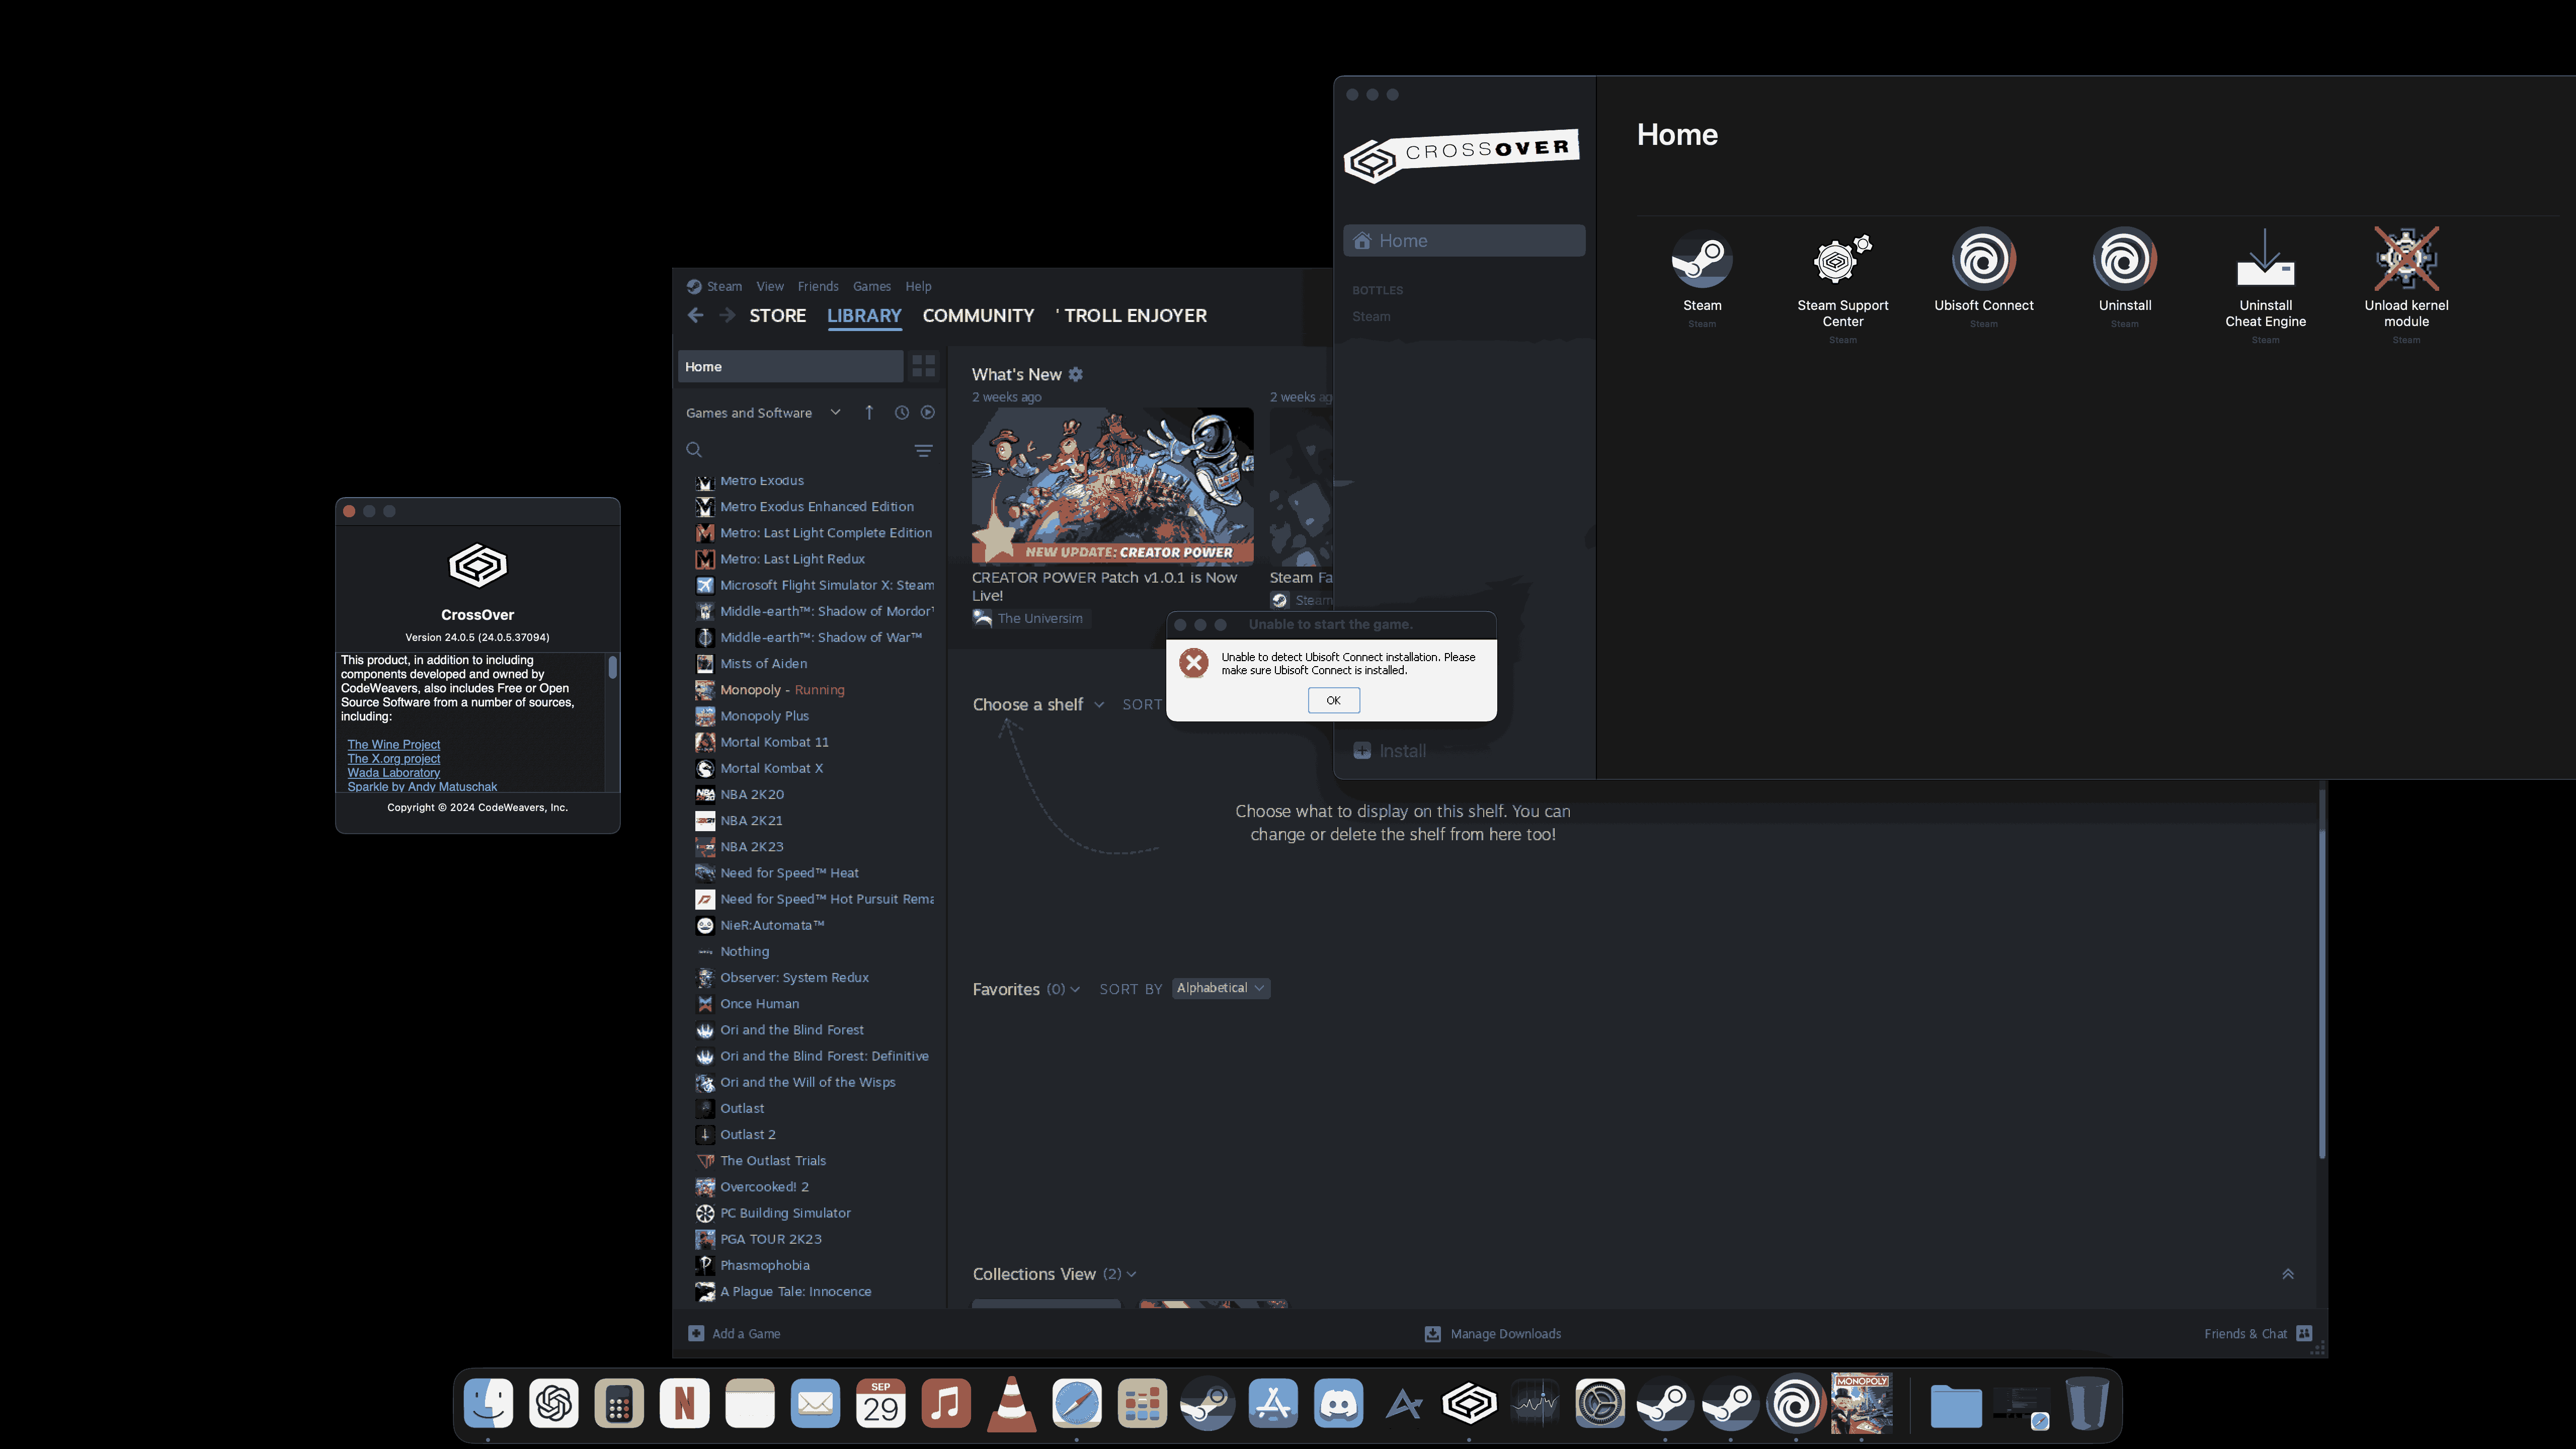2576x1449 pixels.
Task: Switch to the STORE tab
Action: click(x=777, y=316)
